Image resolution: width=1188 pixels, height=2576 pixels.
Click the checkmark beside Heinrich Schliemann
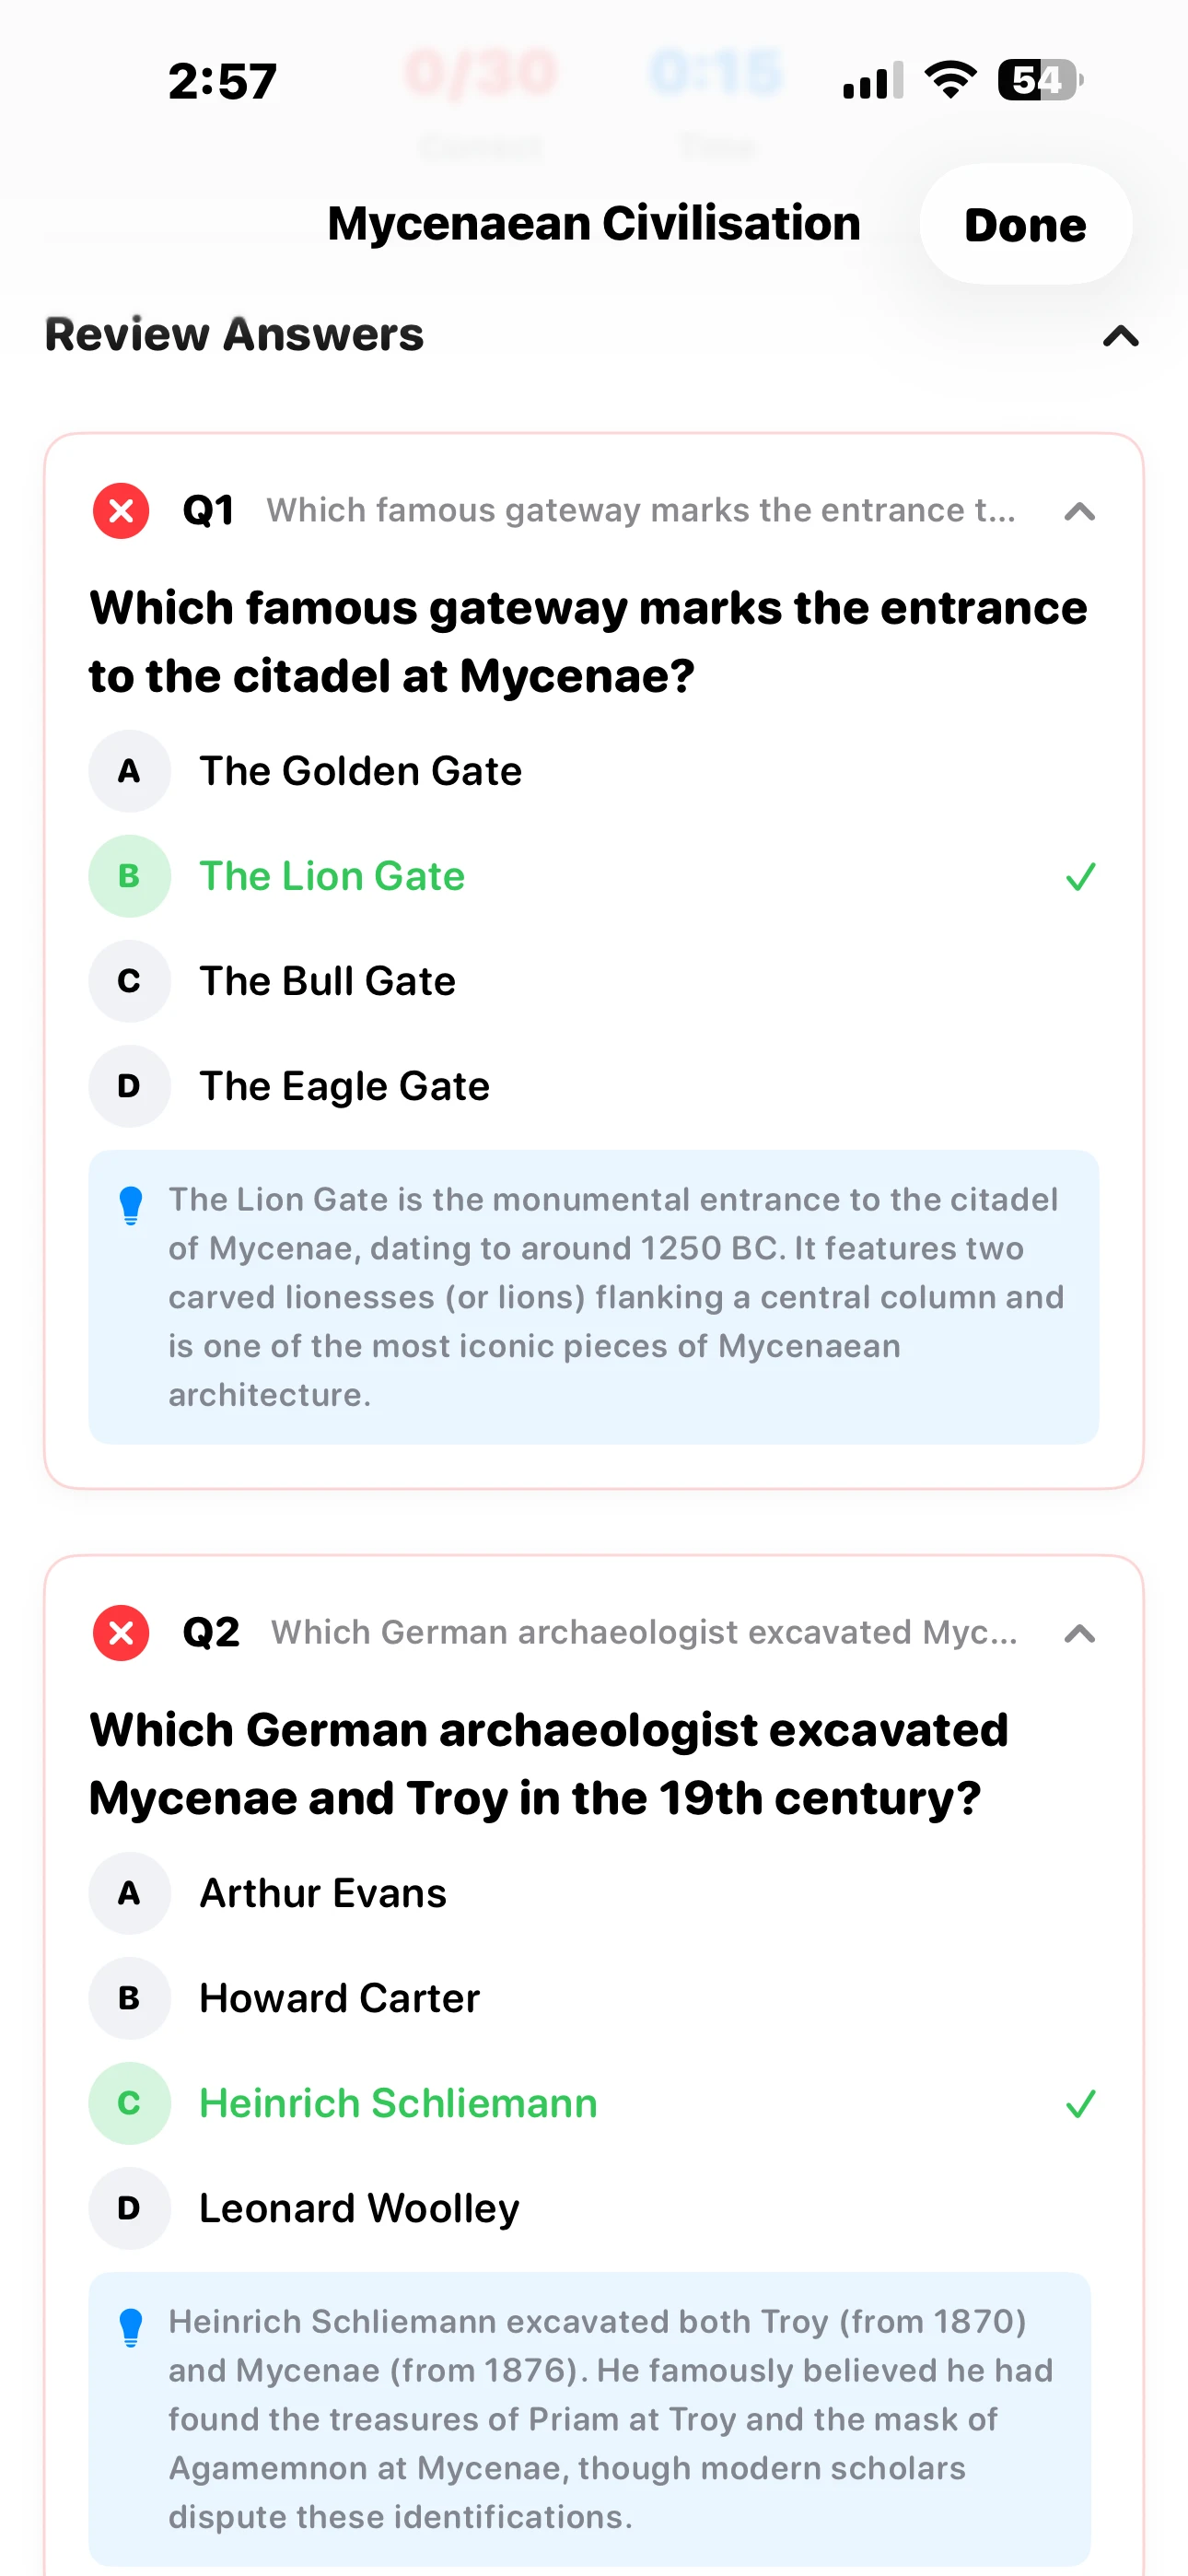(x=1079, y=2104)
